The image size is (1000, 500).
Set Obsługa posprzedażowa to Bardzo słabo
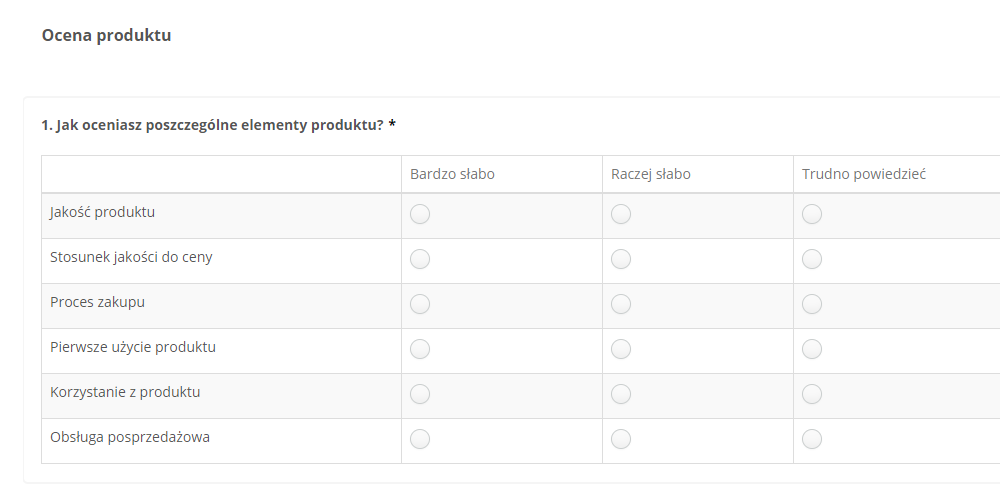420,439
